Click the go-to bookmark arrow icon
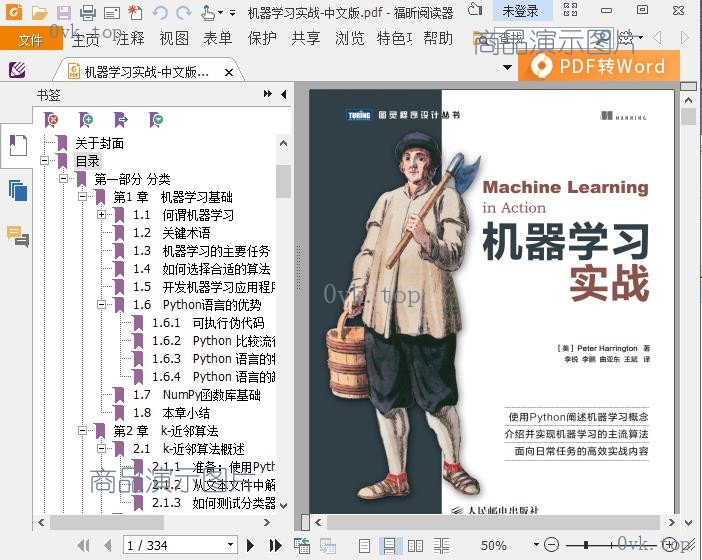 pos(121,120)
